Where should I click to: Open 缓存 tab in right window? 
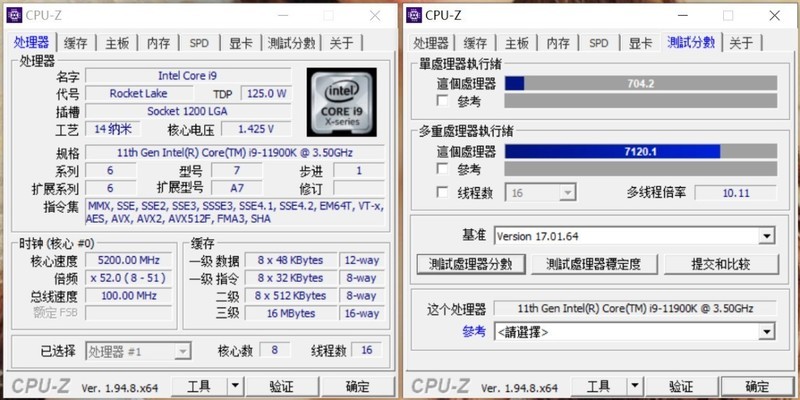pyautogui.click(x=476, y=43)
